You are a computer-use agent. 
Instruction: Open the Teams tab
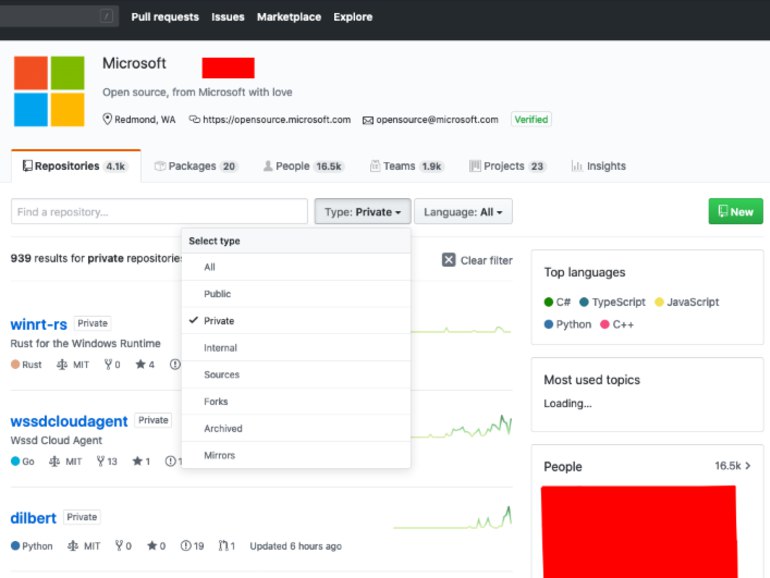[x=407, y=166]
